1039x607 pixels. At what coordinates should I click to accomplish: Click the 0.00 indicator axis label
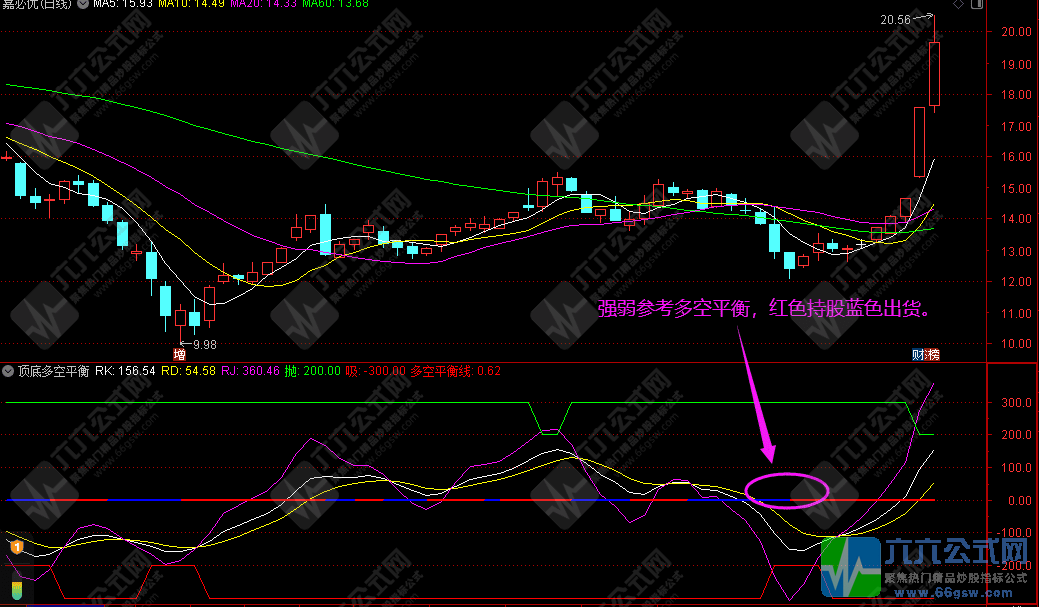(x=1019, y=501)
